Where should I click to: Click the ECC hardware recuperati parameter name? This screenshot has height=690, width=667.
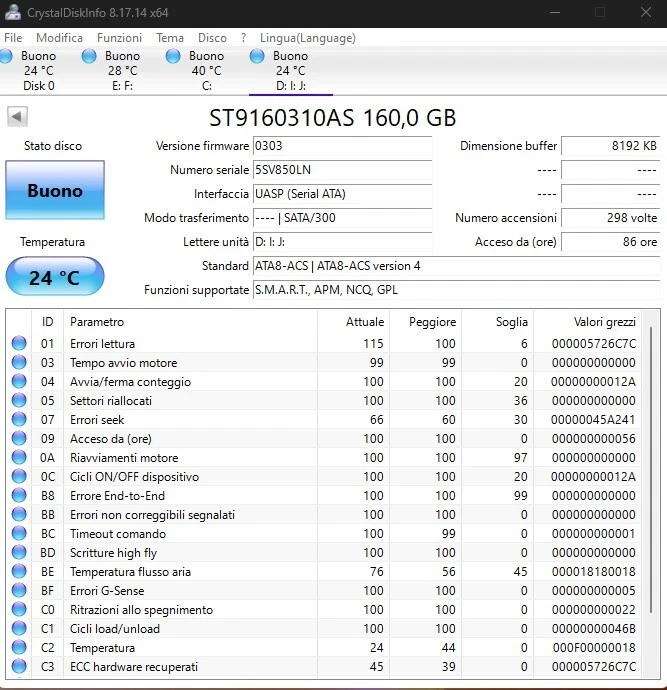(x=134, y=666)
